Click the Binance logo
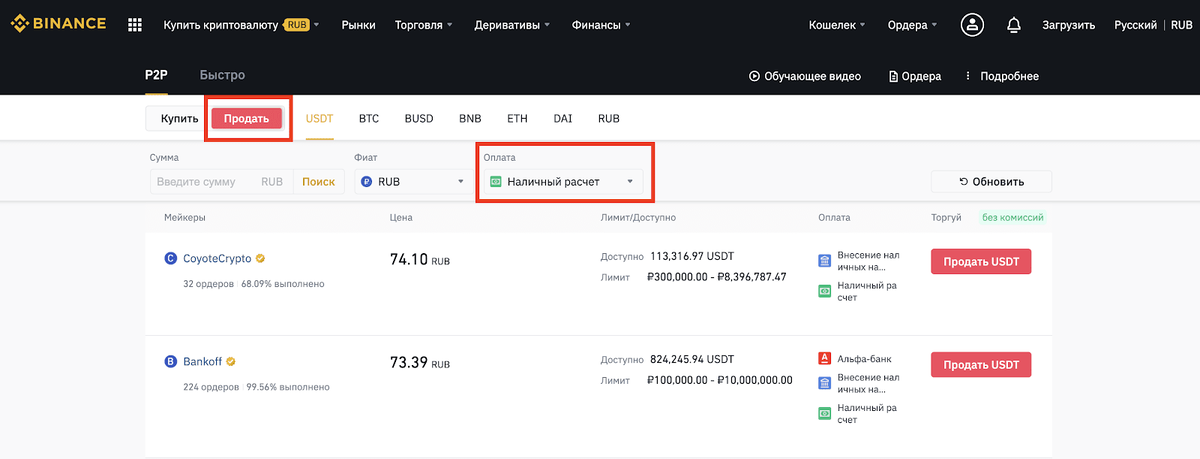 point(59,24)
